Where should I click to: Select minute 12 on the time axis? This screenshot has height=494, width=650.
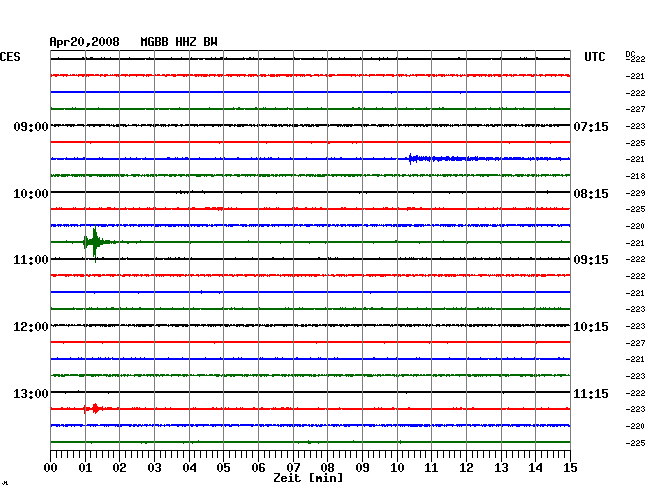coord(466,468)
